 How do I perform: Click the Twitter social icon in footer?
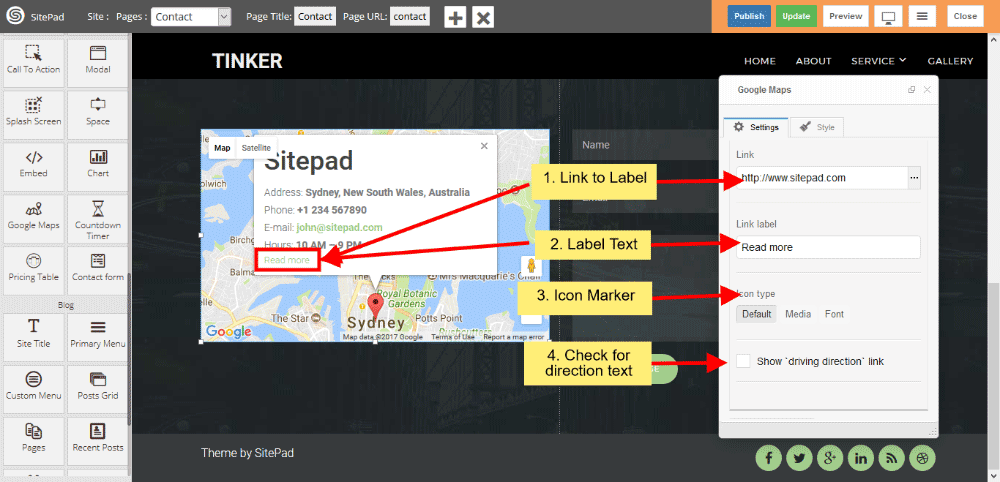click(x=798, y=458)
